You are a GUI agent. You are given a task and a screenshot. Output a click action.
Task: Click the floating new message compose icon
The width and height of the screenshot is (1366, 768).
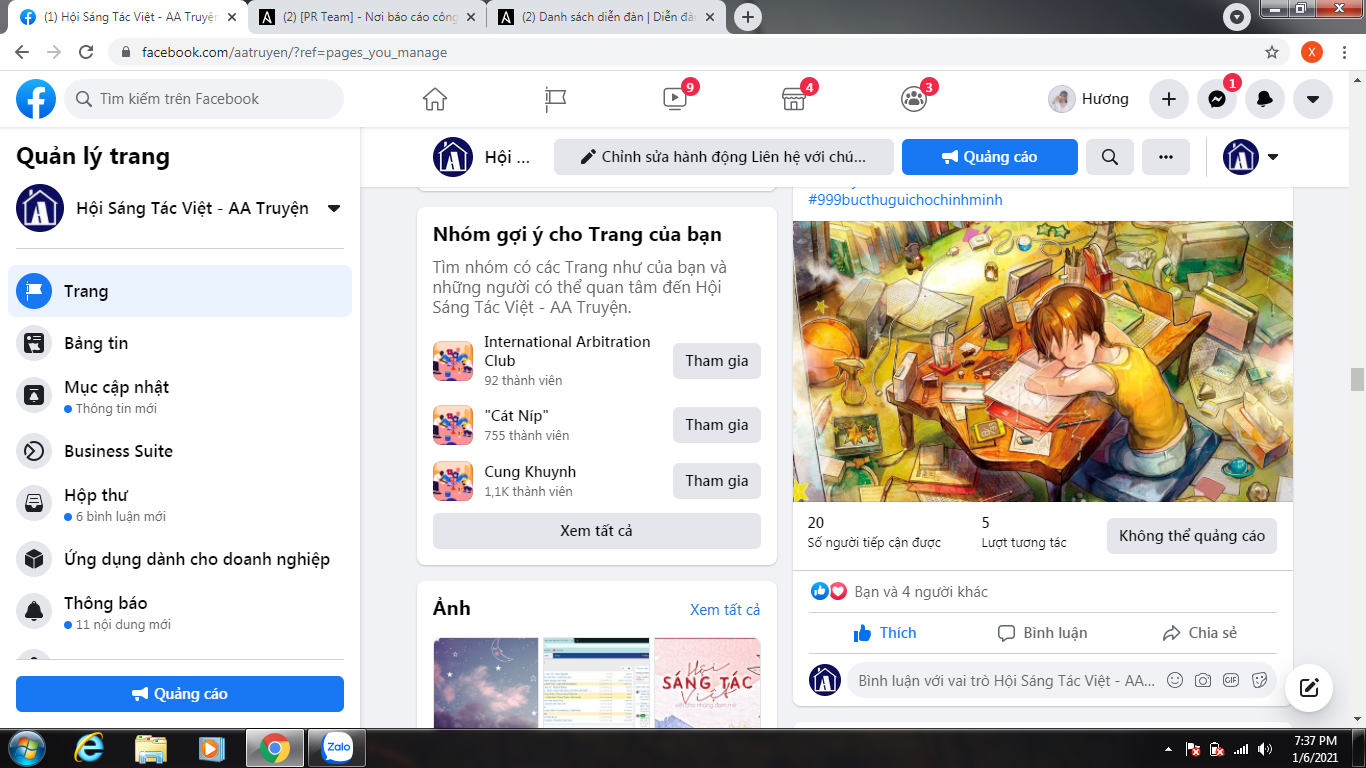[1309, 688]
